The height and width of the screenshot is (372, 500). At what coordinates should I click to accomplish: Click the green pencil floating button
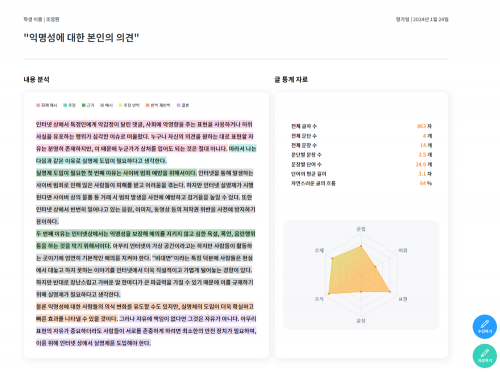(x=485, y=356)
